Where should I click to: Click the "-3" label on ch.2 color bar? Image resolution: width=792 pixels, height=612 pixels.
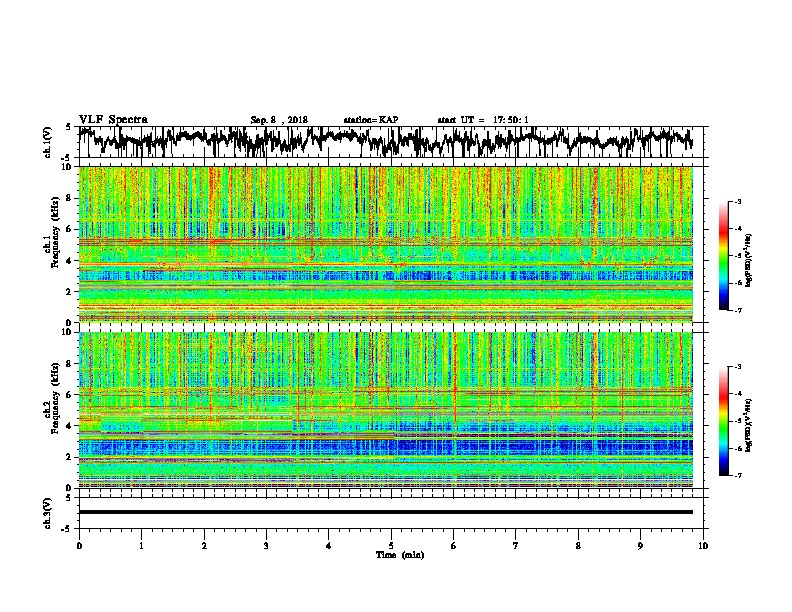[x=738, y=367]
